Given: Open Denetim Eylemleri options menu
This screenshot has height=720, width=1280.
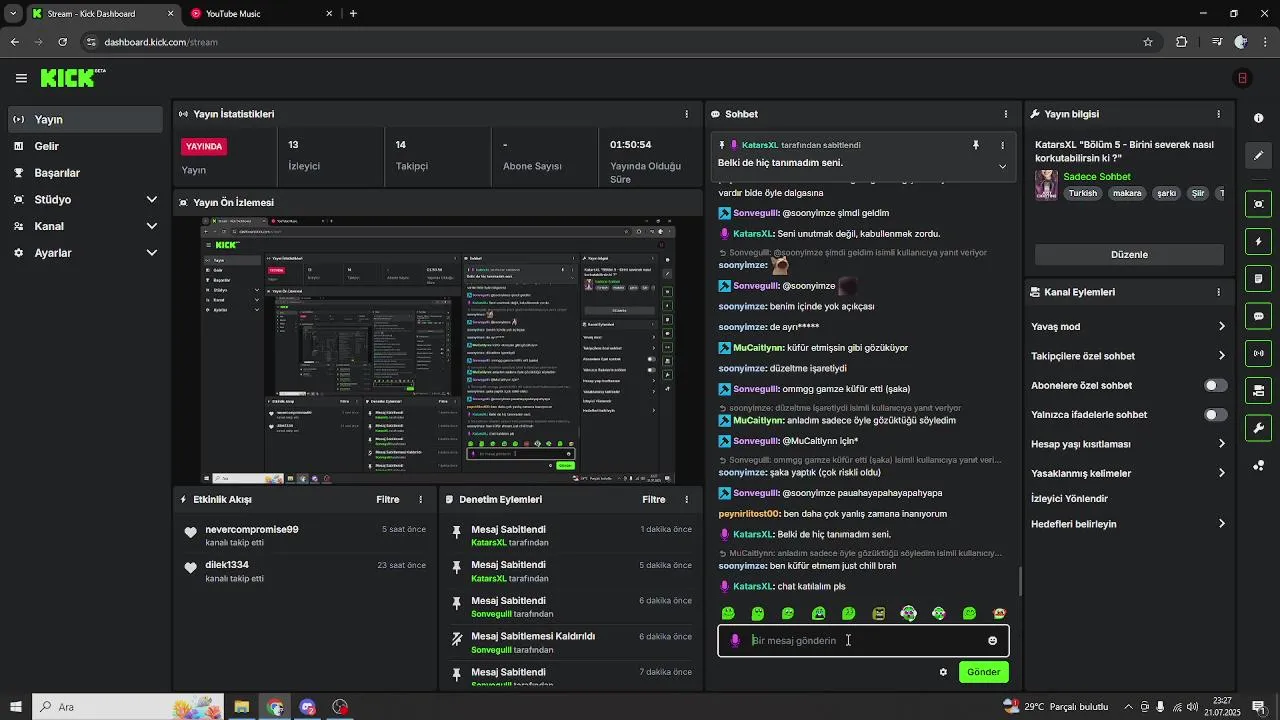Looking at the screenshot, I should [x=686, y=499].
